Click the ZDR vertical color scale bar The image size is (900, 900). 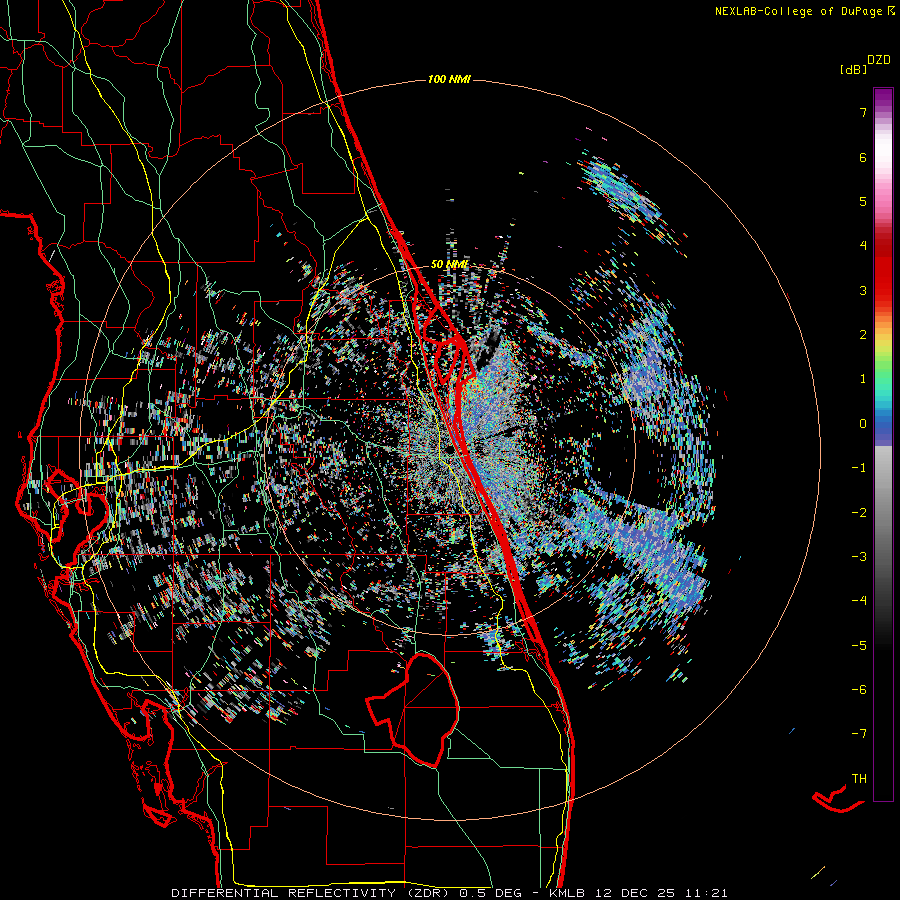pos(883,444)
